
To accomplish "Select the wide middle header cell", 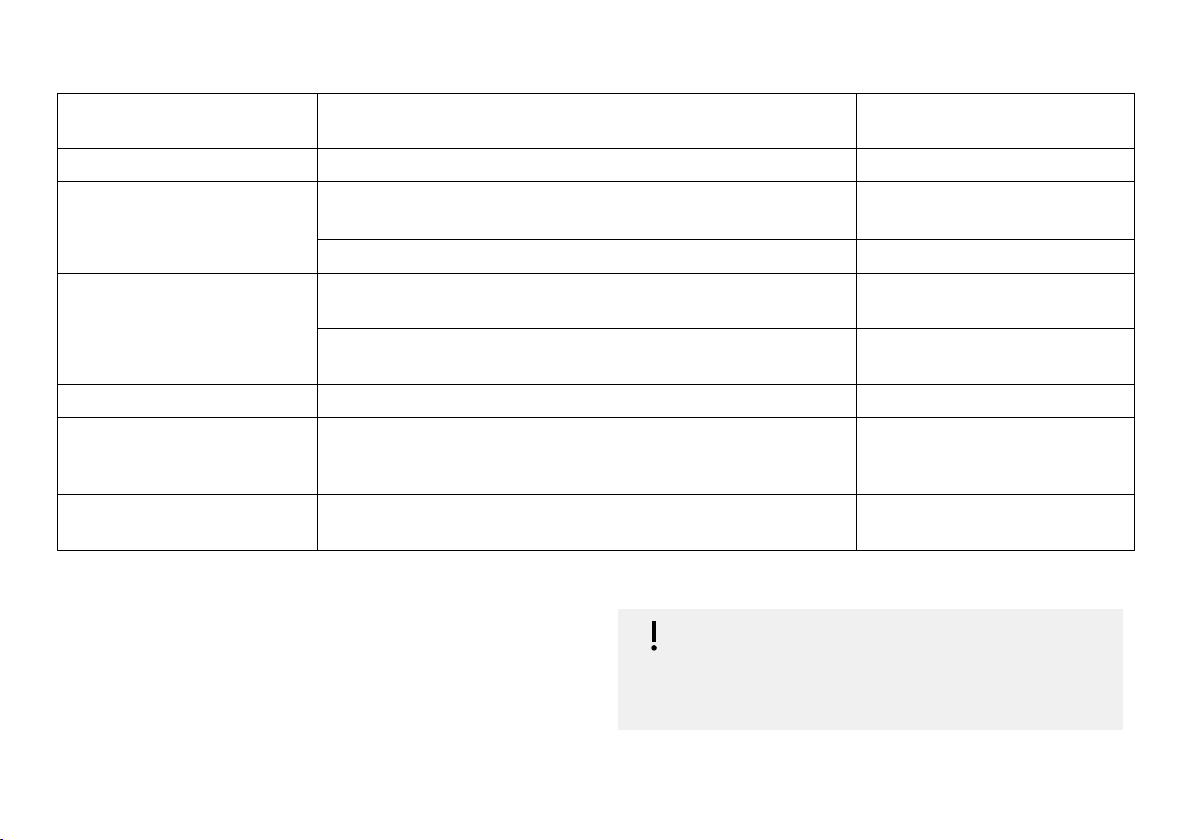I will [586, 121].
